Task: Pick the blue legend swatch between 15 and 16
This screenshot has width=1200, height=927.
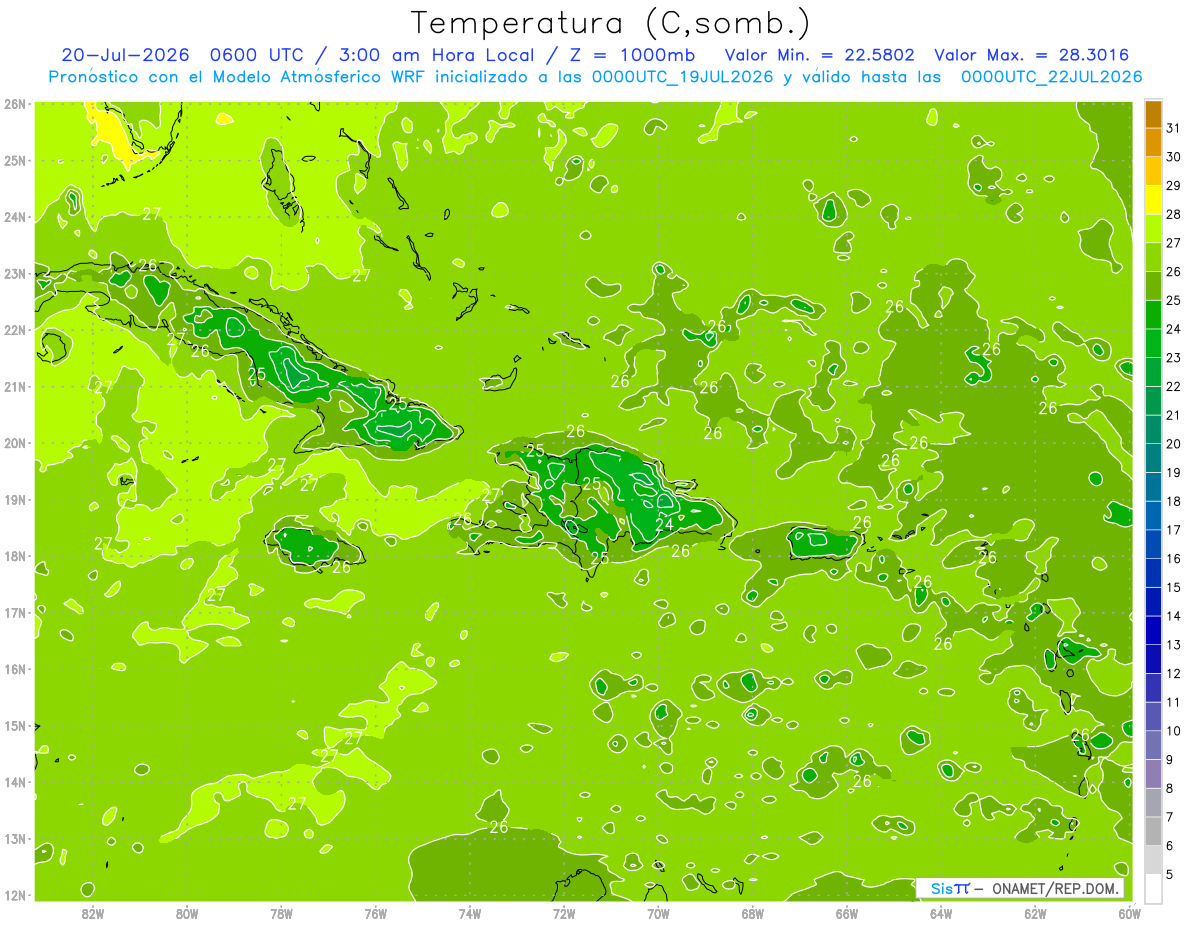Action: click(x=1153, y=573)
